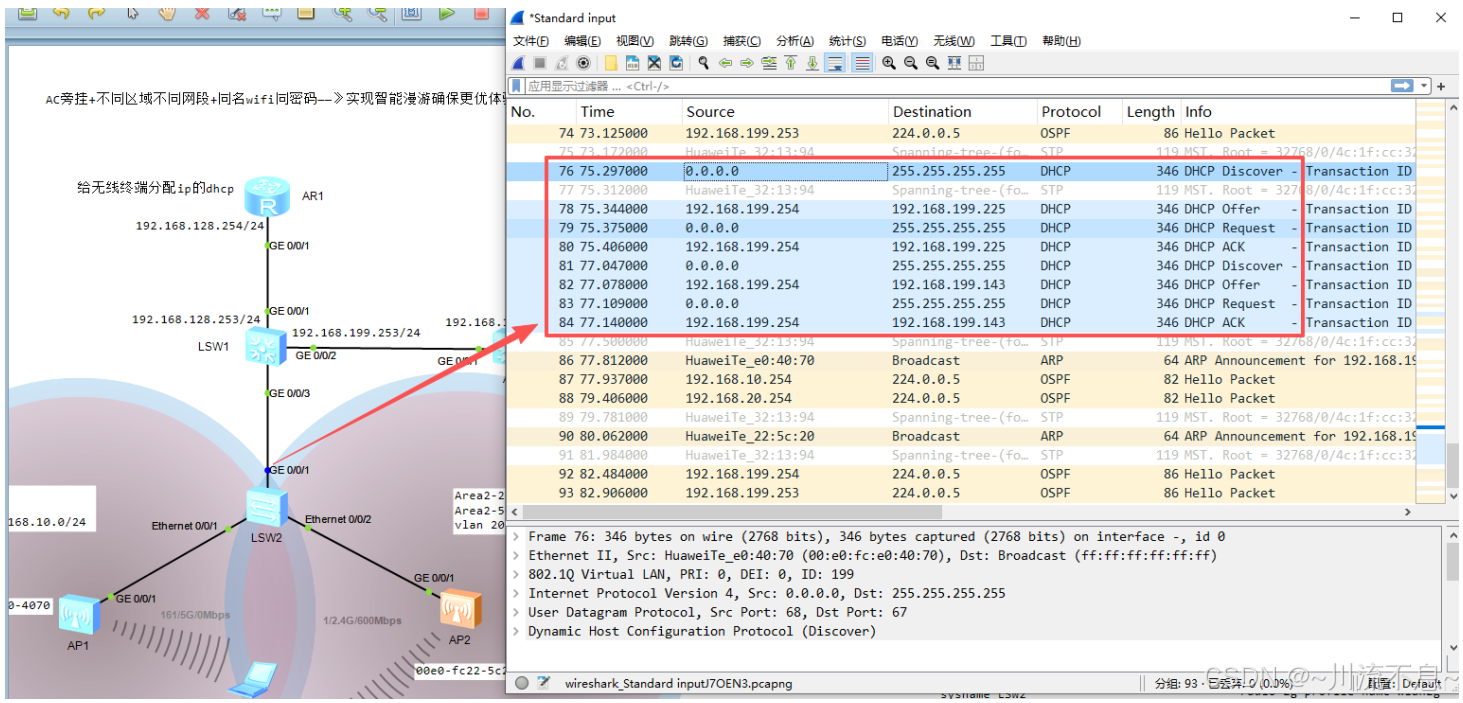Zoom in the Wireshark text
The height and width of the screenshot is (703, 1463).
(x=889, y=63)
